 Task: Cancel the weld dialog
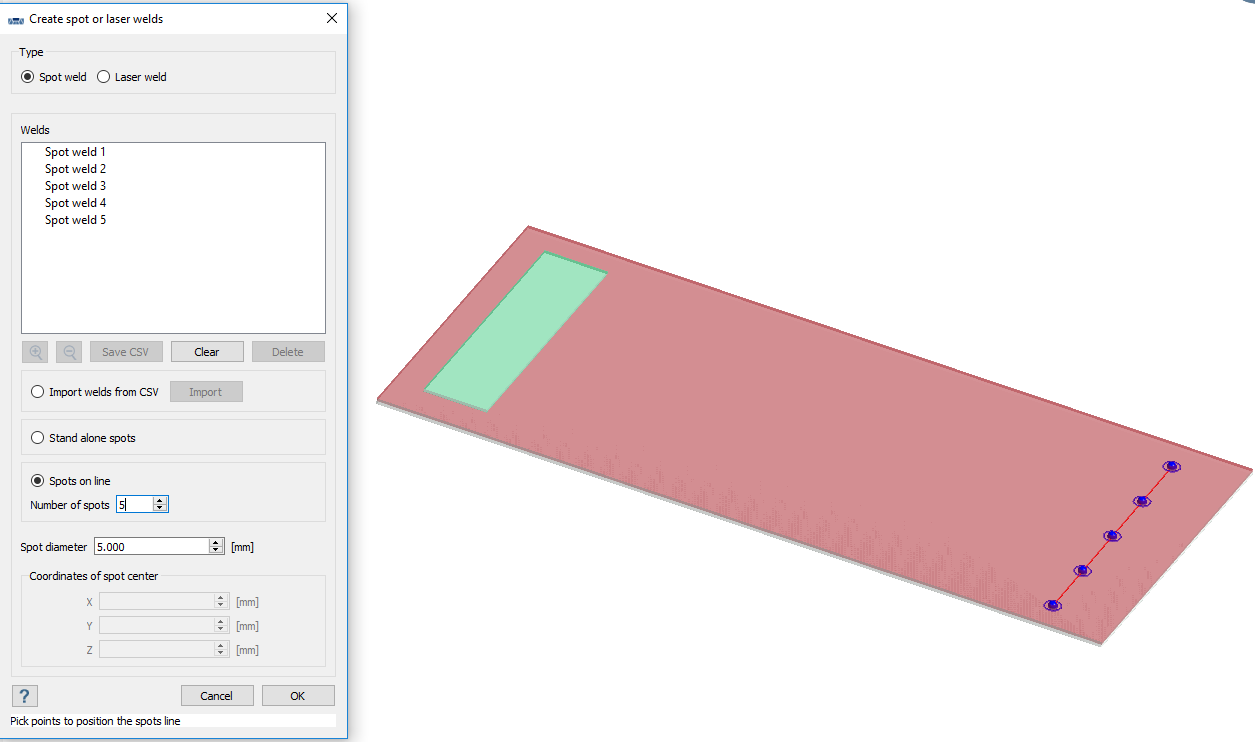pyautogui.click(x=217, y=696)
